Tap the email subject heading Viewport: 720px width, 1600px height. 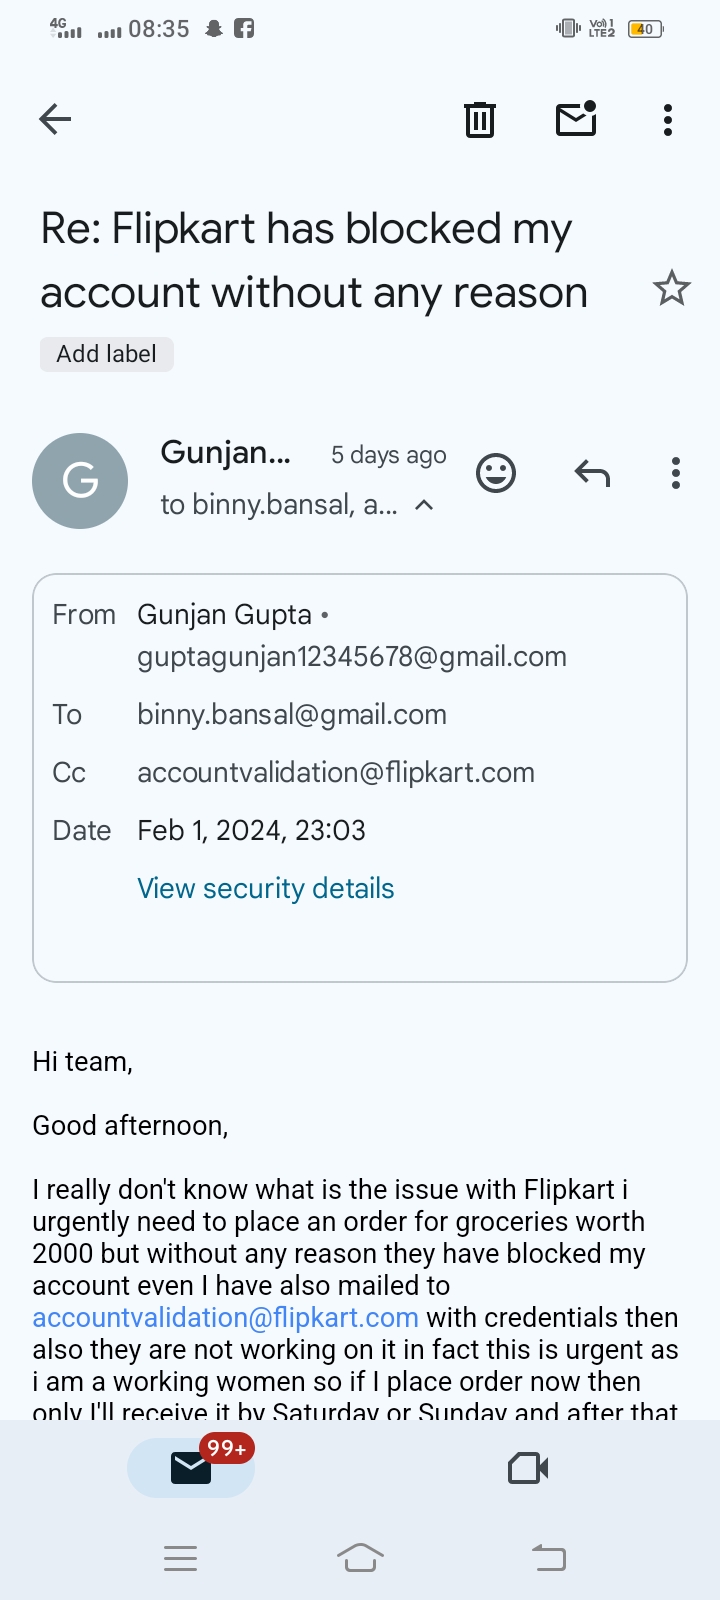[314, 260]
